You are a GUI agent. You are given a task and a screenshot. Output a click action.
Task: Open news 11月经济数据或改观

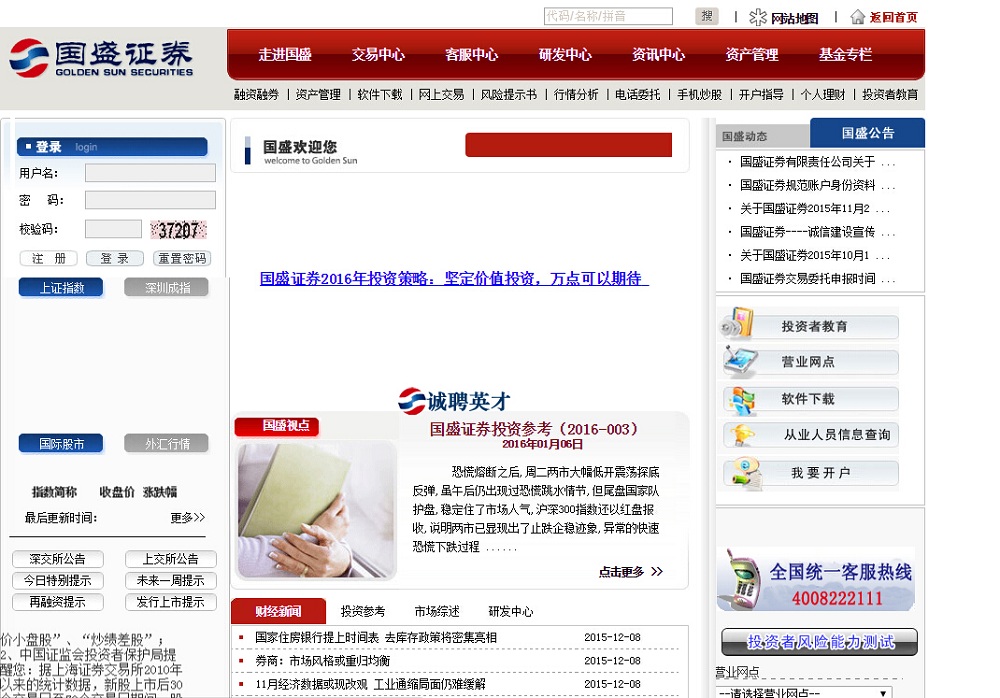pyautogui.click(x=371, y=684)
